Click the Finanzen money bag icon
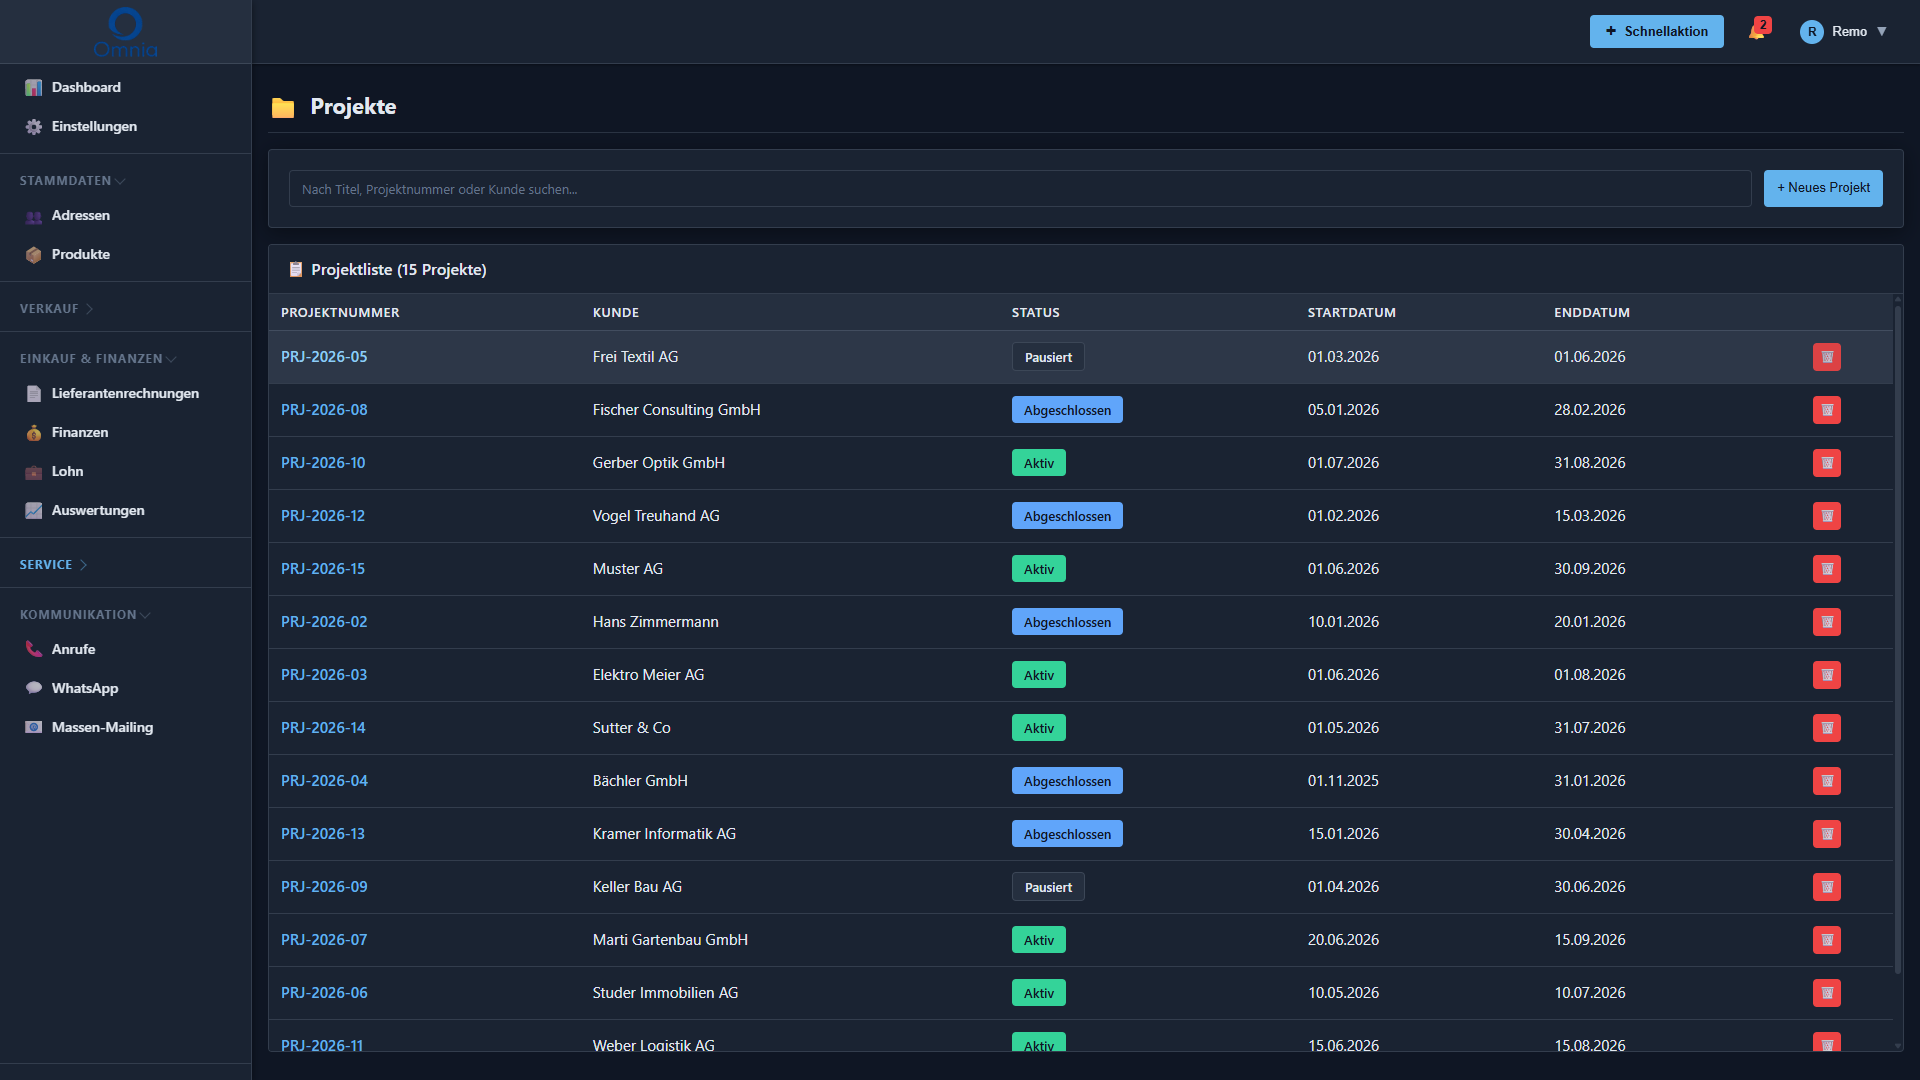1920x1080 pixels. (34, 433)
